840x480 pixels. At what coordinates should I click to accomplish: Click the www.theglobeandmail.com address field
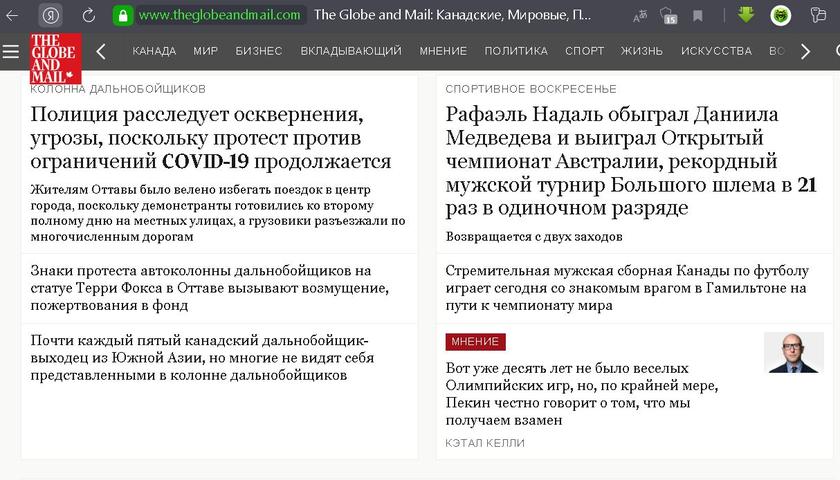[220, 15]
